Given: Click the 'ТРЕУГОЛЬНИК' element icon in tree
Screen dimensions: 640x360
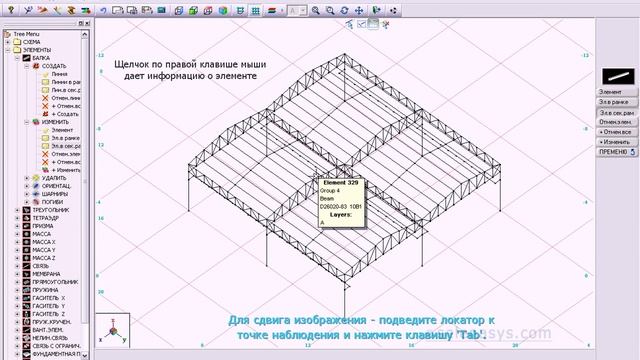Looking at the screenshot, I should tap(27, 210).
